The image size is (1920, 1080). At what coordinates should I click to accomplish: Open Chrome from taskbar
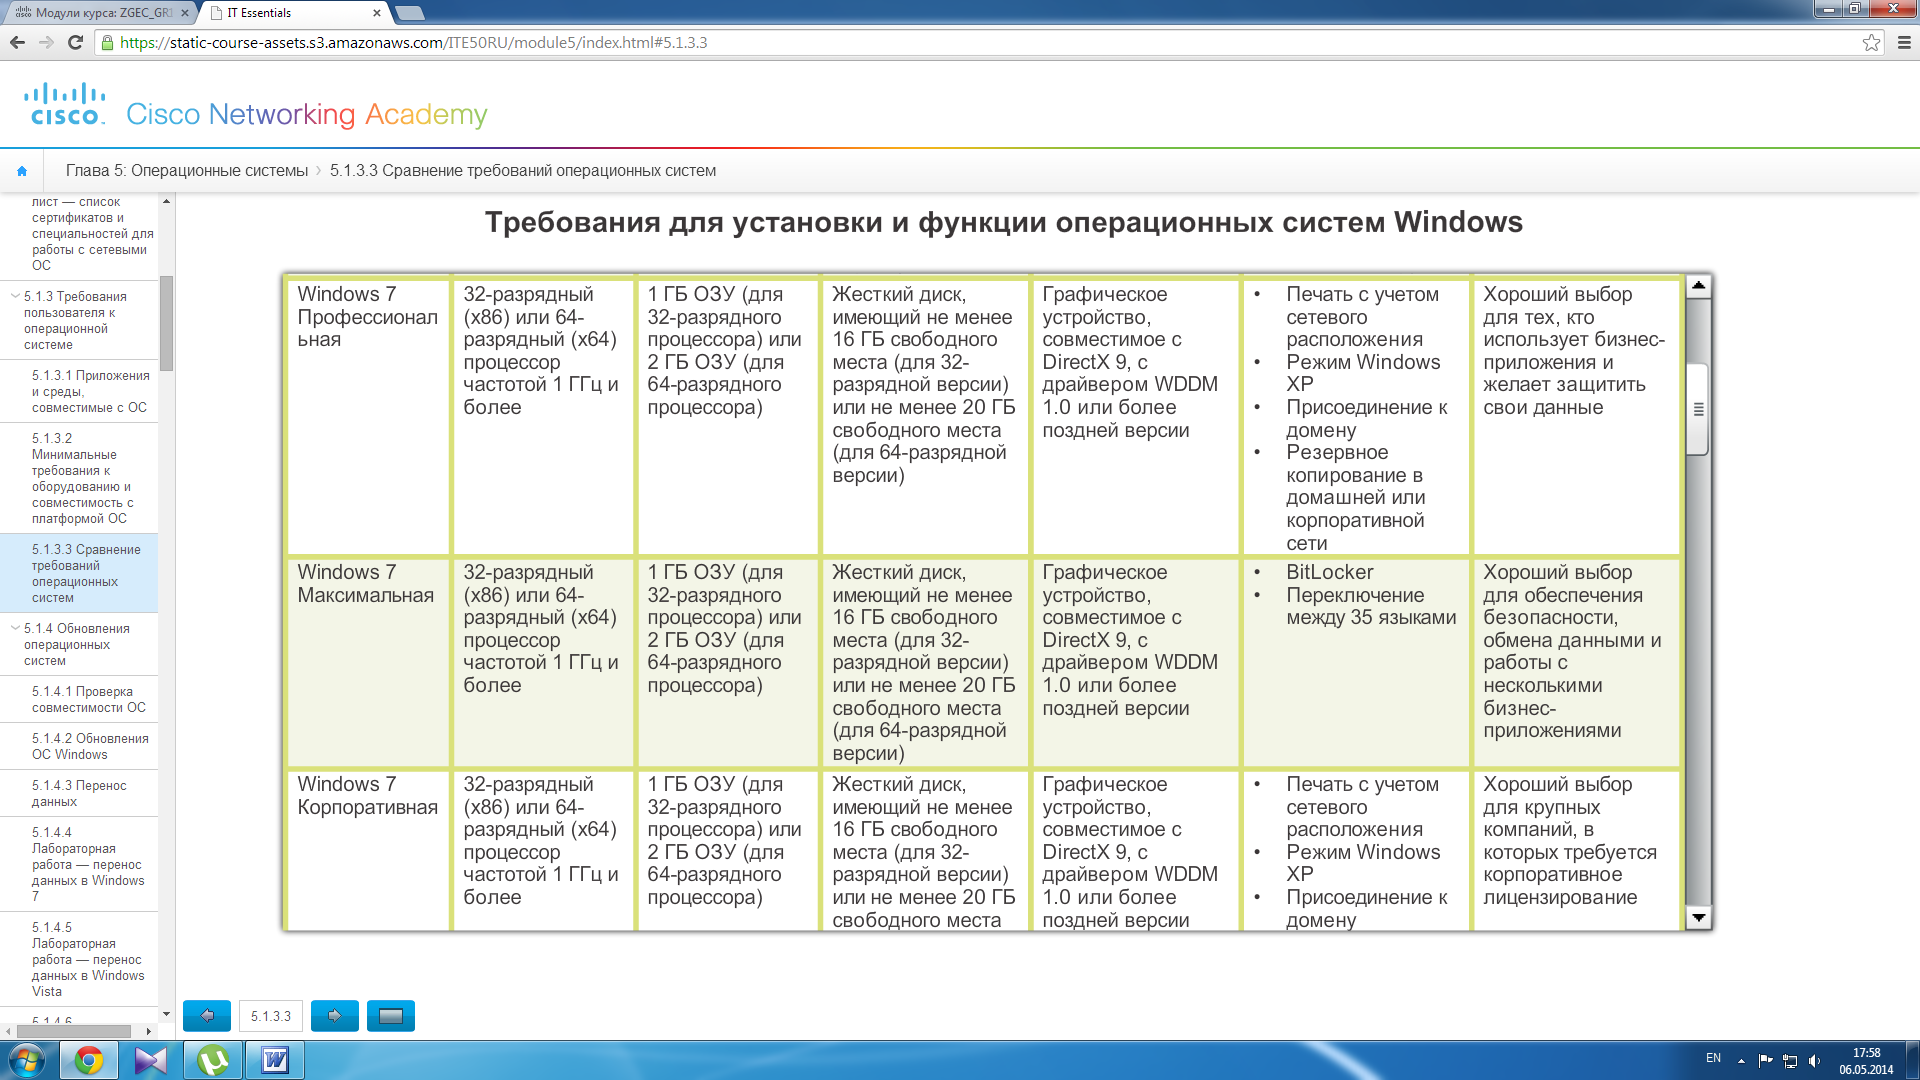(89, 1060)
